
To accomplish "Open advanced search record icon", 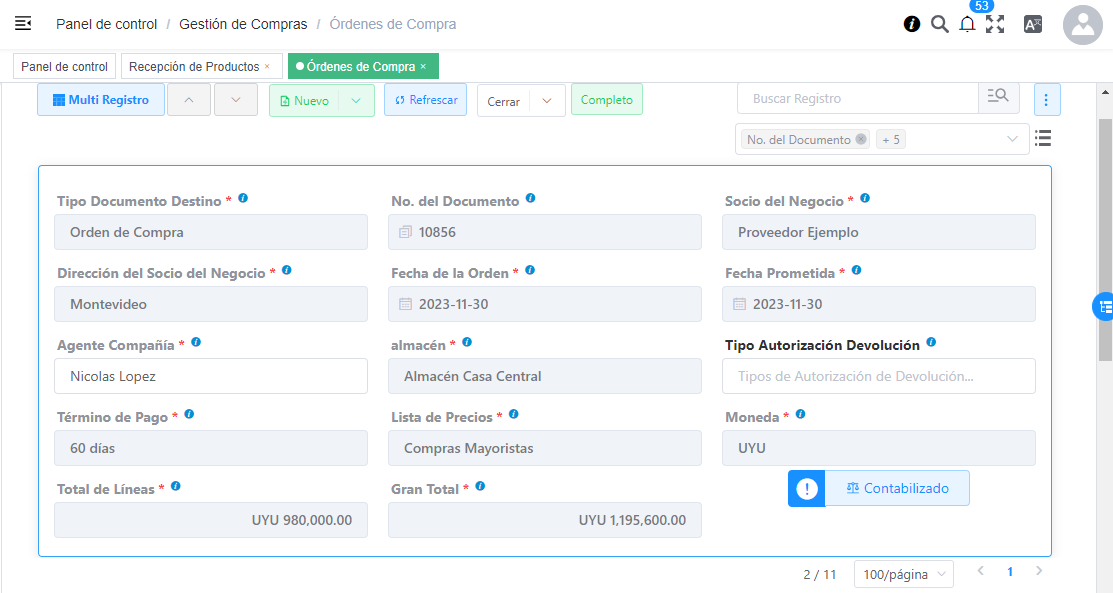I will (998, 97).
